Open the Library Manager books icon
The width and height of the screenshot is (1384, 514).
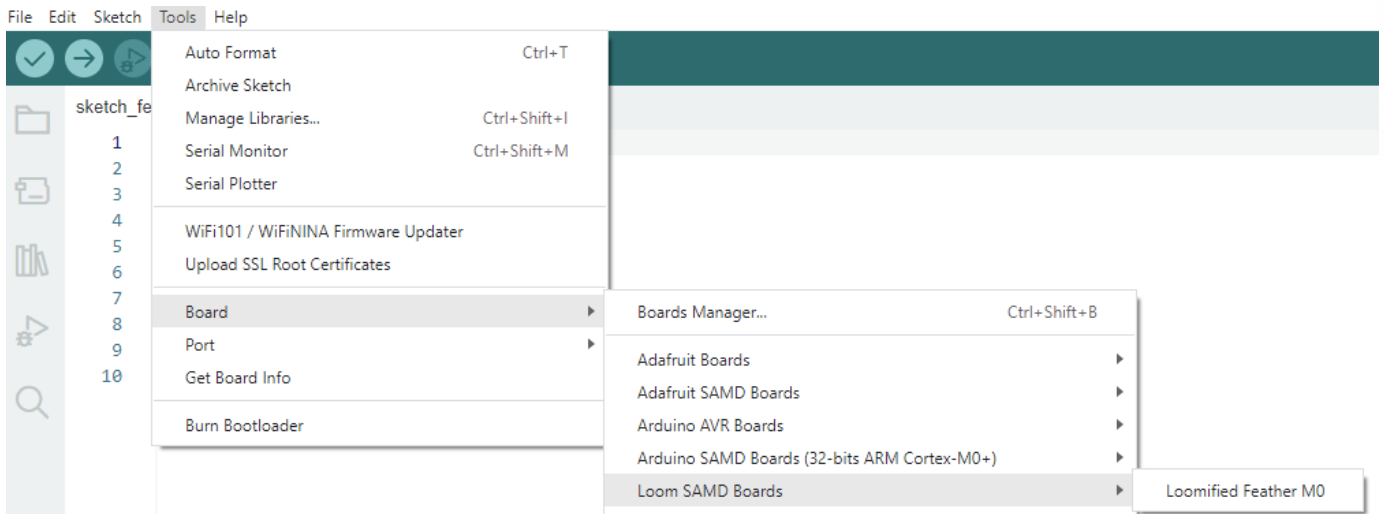coord(32,261)
